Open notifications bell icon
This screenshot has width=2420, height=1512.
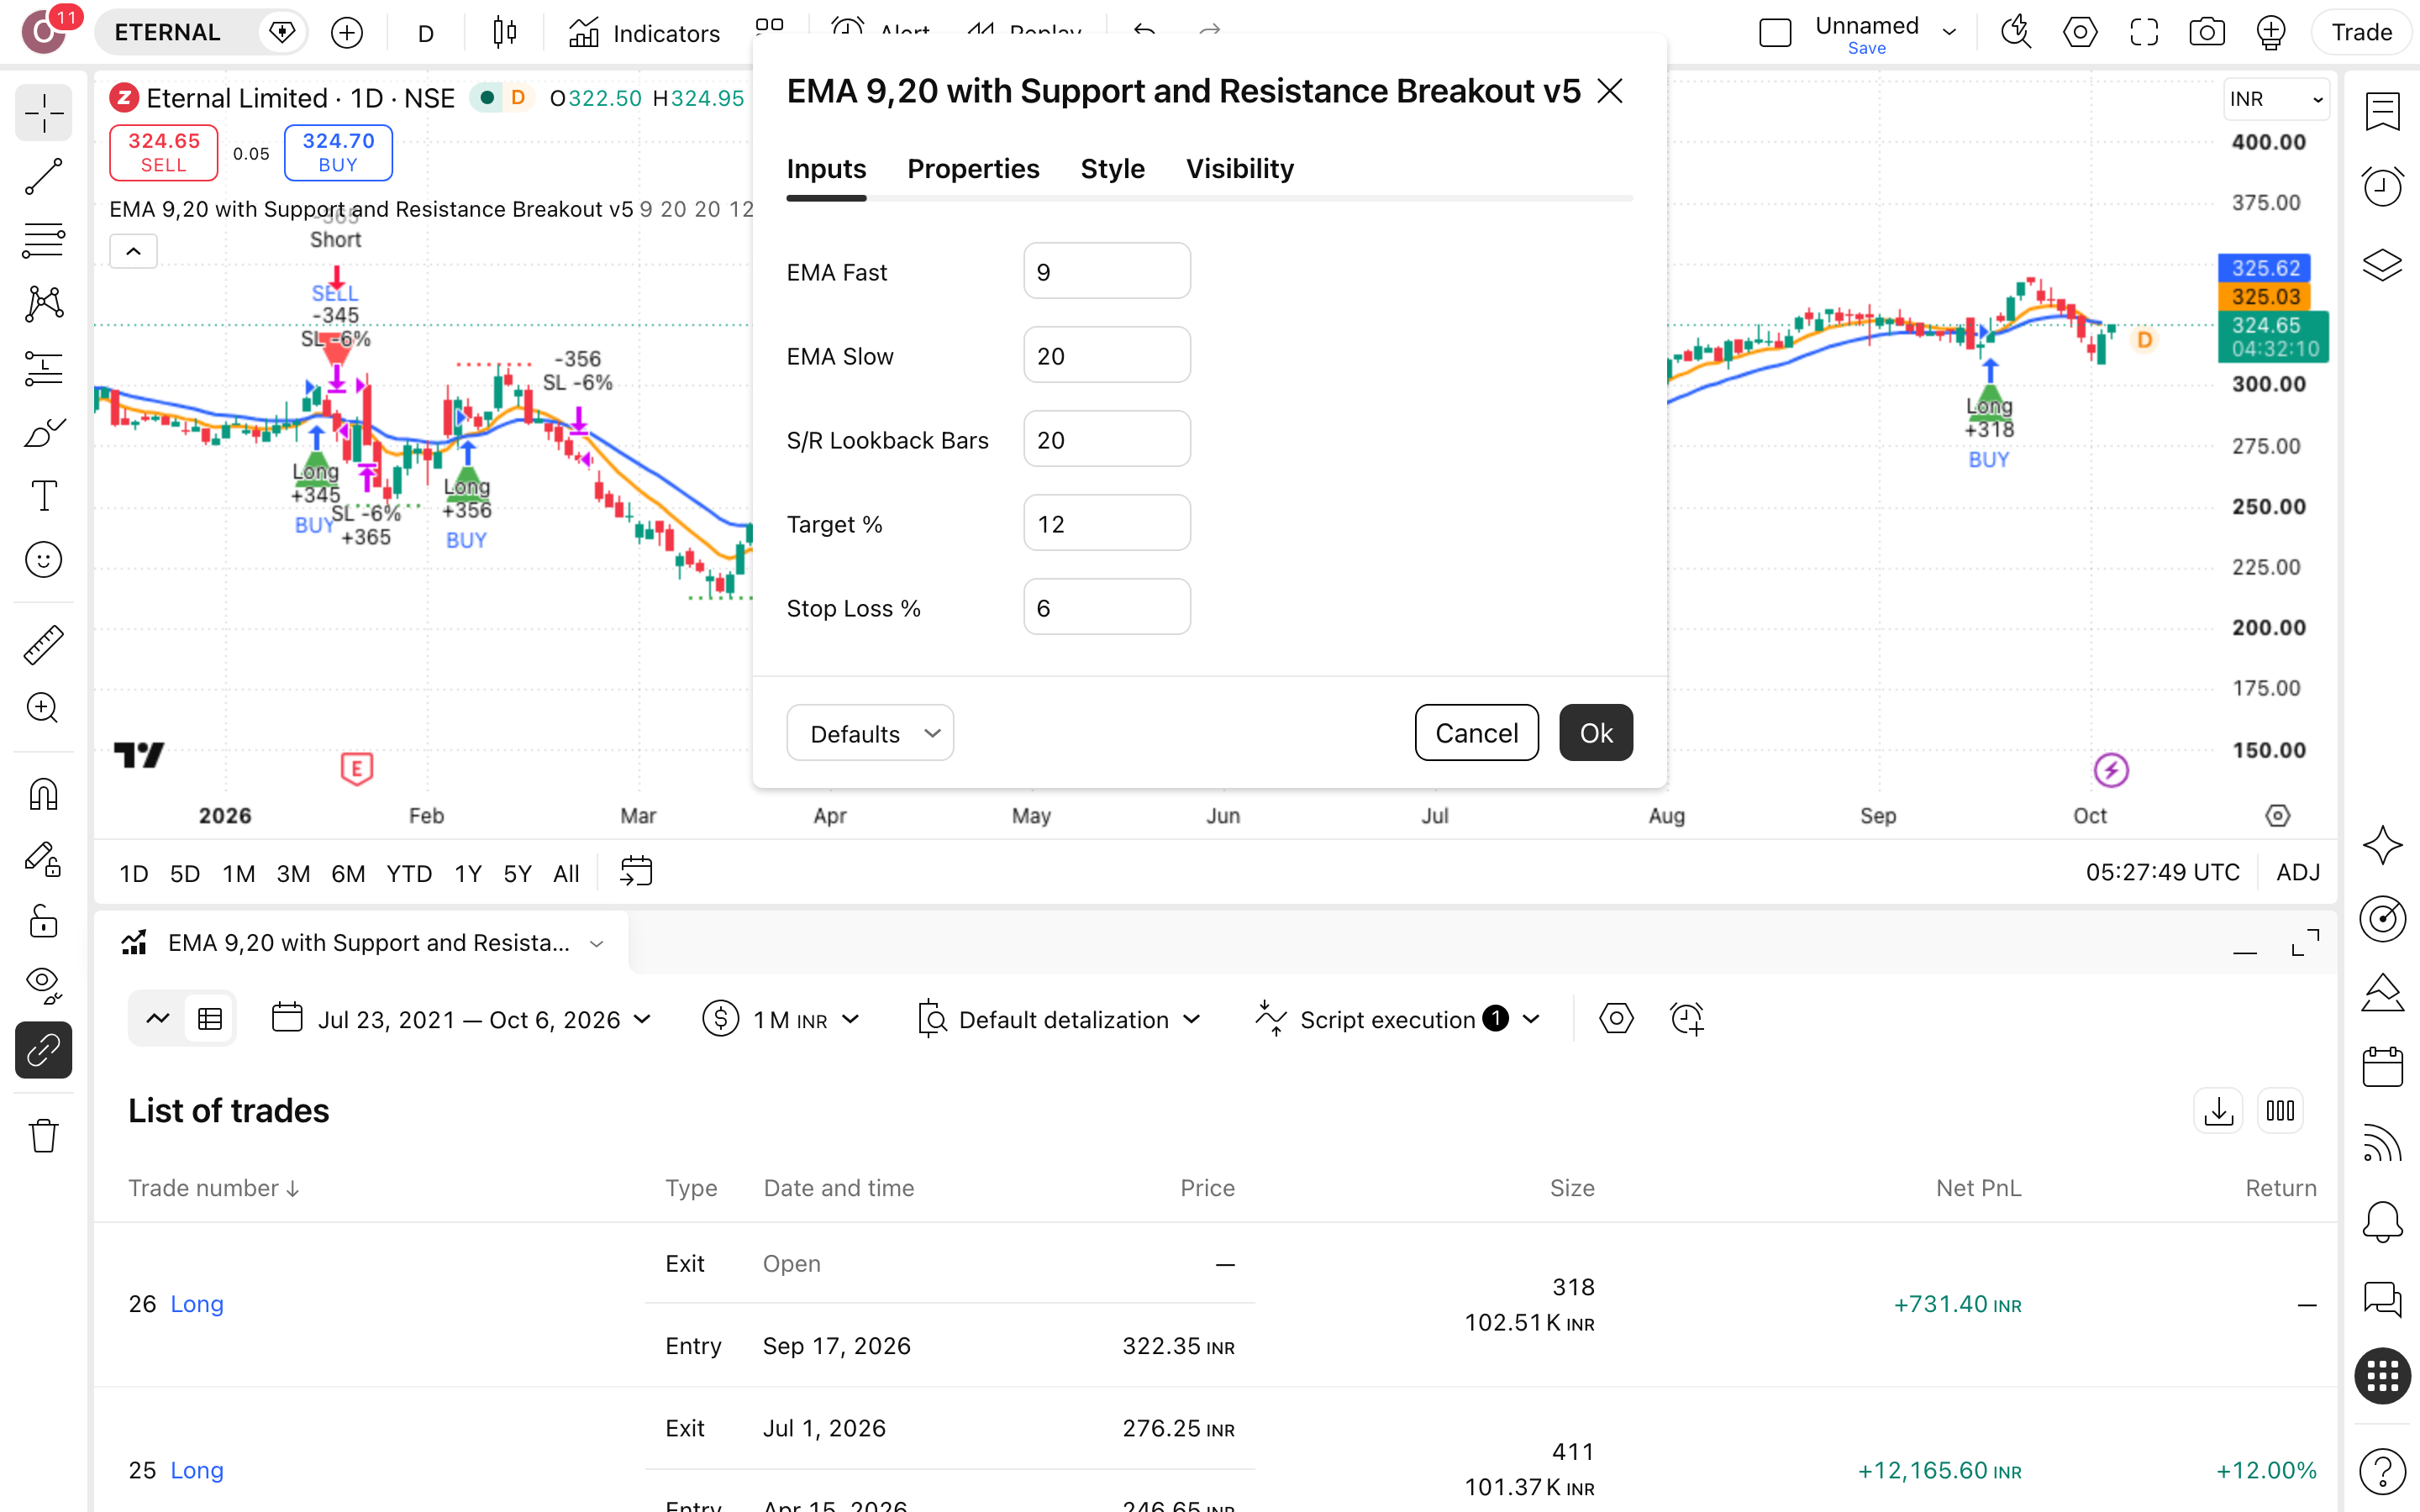coord(2383,1221)
